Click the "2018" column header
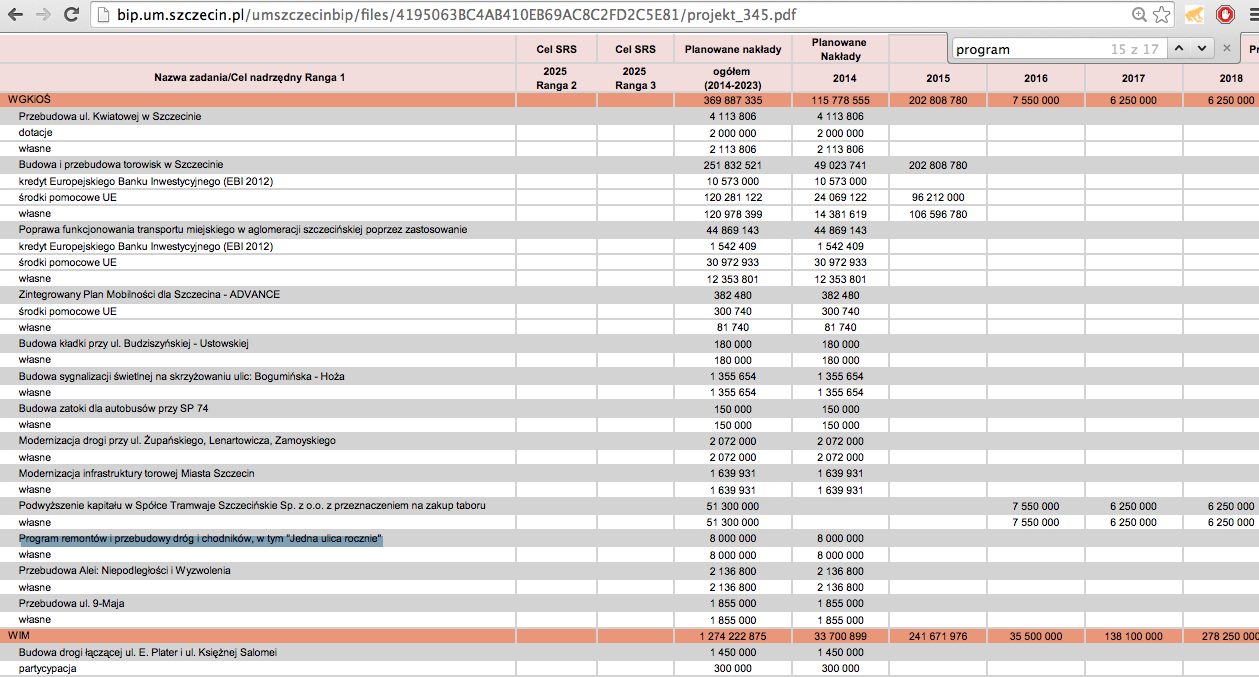The image size is (1259, 677). click(x=1231, y=78)
